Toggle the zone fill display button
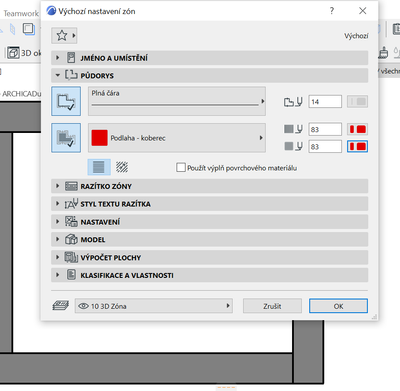 click(66, 138)
